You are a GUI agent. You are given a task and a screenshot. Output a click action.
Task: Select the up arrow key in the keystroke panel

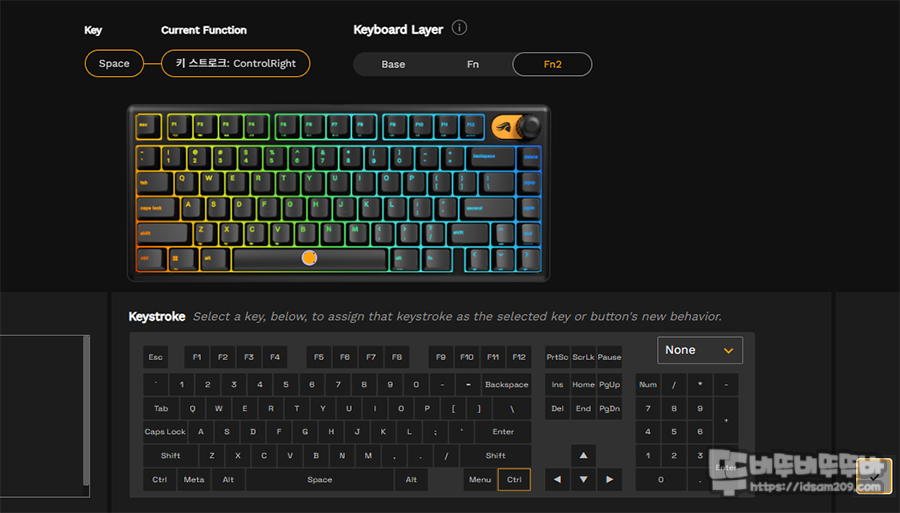(x=583, y=456)
